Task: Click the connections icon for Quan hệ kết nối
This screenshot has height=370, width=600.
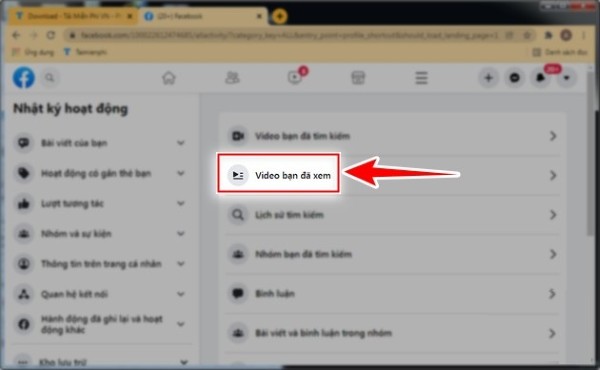Action: coord(24,294)
